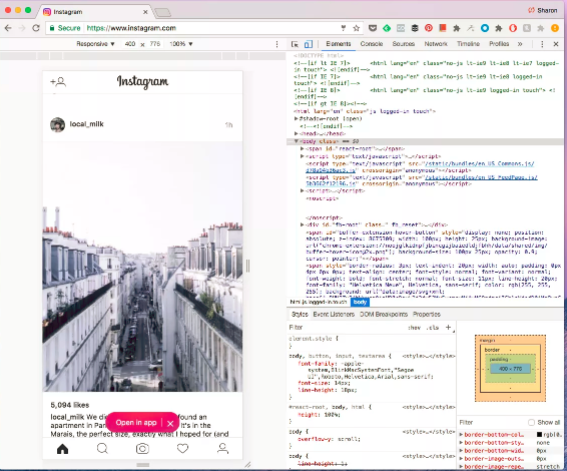Viewport: 567px width, 471px height.
Task: Click the viewport width field 400
Action: coord(130,44)
